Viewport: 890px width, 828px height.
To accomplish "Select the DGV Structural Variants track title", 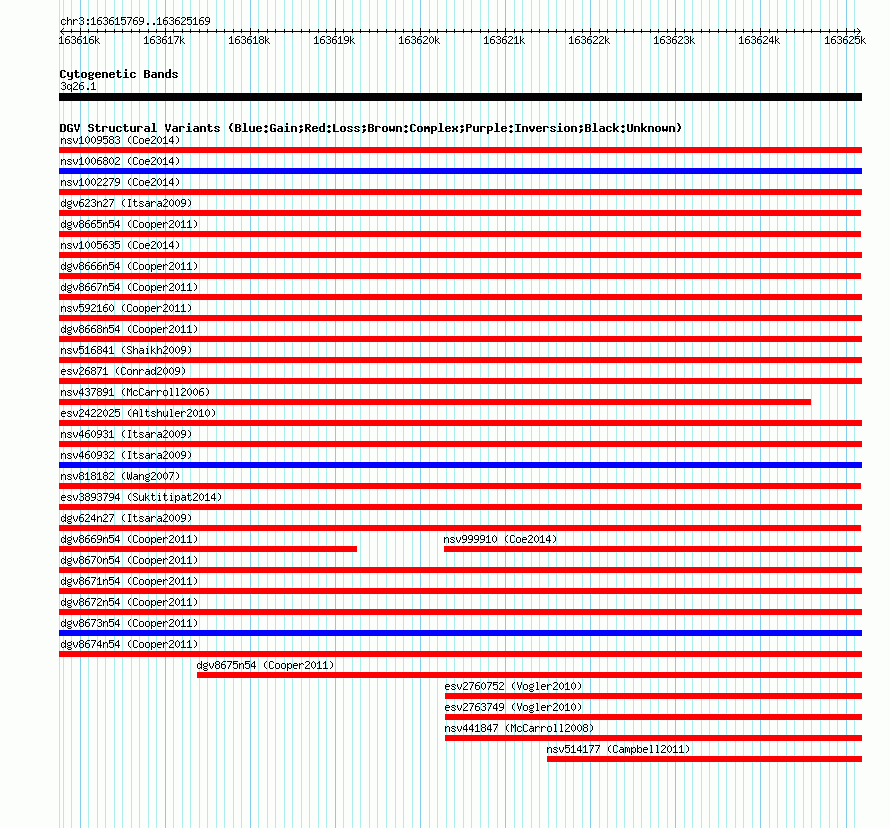I will tap(371, 128).
